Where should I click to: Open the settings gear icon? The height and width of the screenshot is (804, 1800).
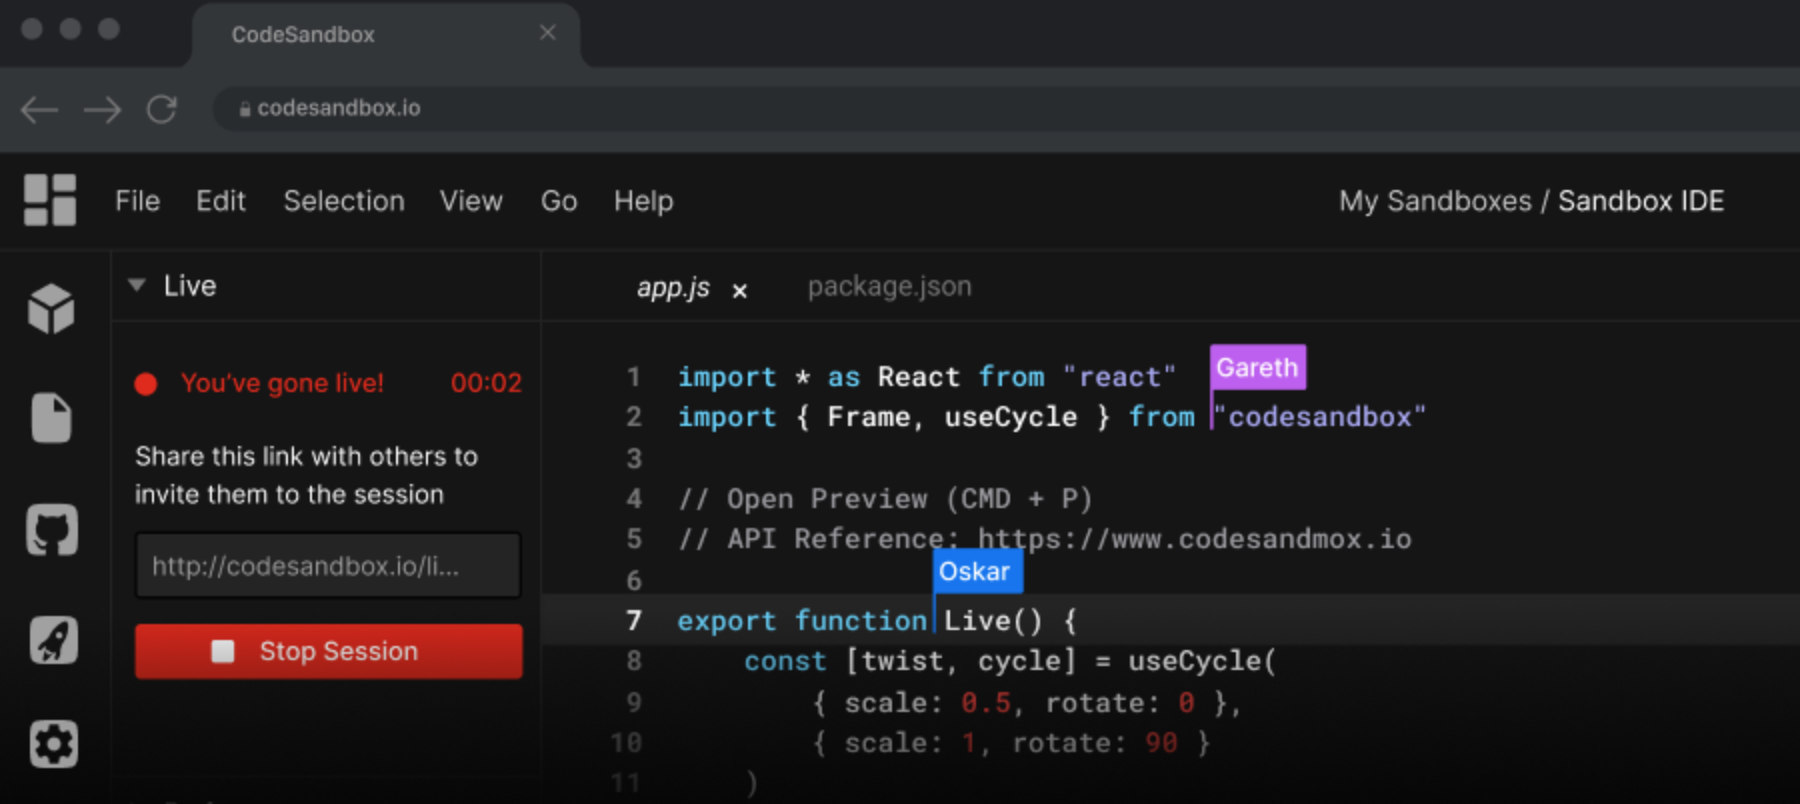click(x=53, y=744)
